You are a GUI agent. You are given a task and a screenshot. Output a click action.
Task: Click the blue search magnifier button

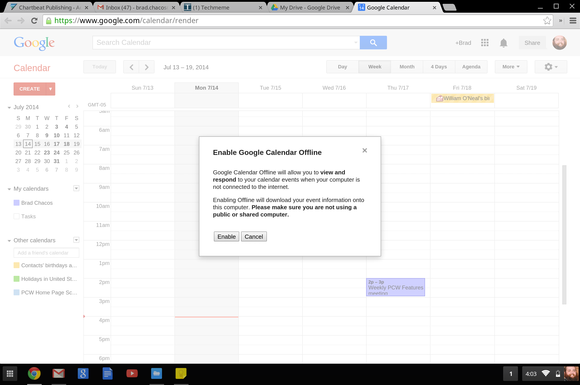(x=373, y=43)
